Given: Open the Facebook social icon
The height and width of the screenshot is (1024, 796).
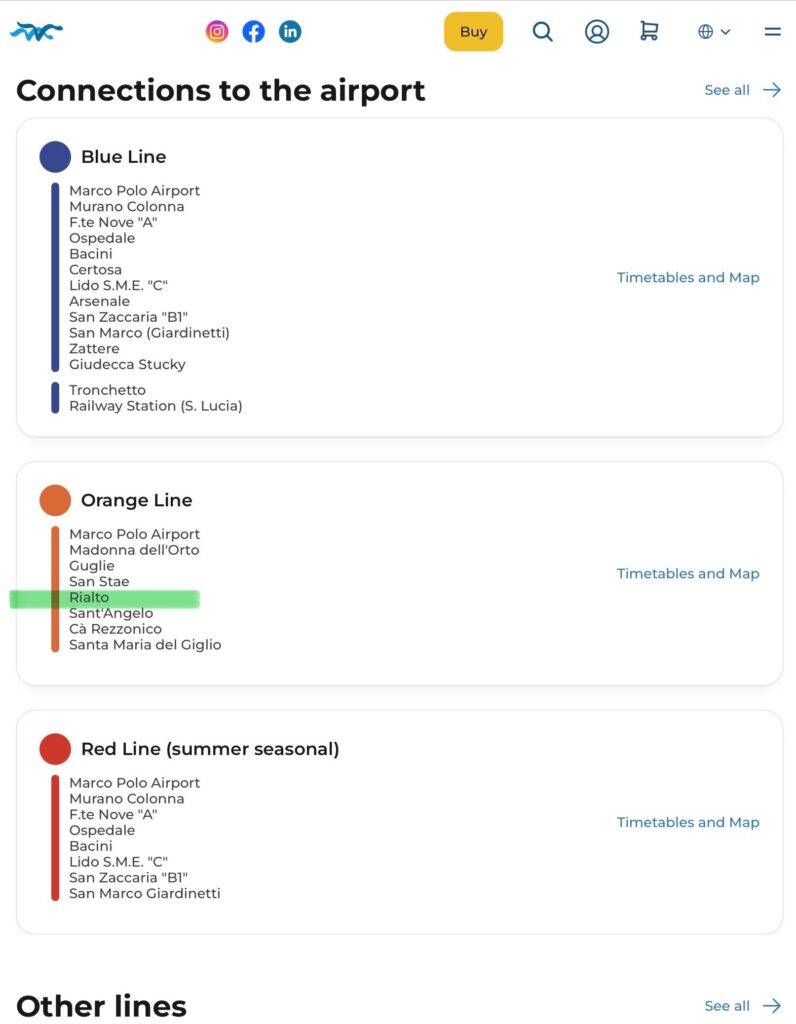Looking at the screenshot, I should coord(254,32).
